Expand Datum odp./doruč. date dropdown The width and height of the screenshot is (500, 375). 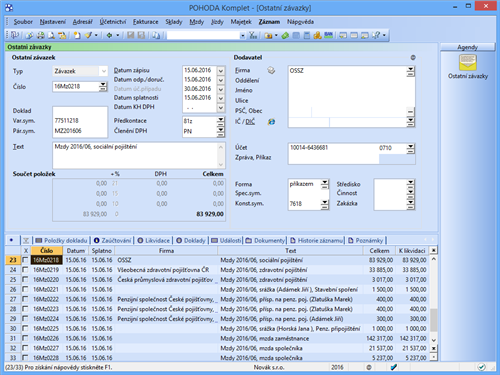[x=221, y=80]
